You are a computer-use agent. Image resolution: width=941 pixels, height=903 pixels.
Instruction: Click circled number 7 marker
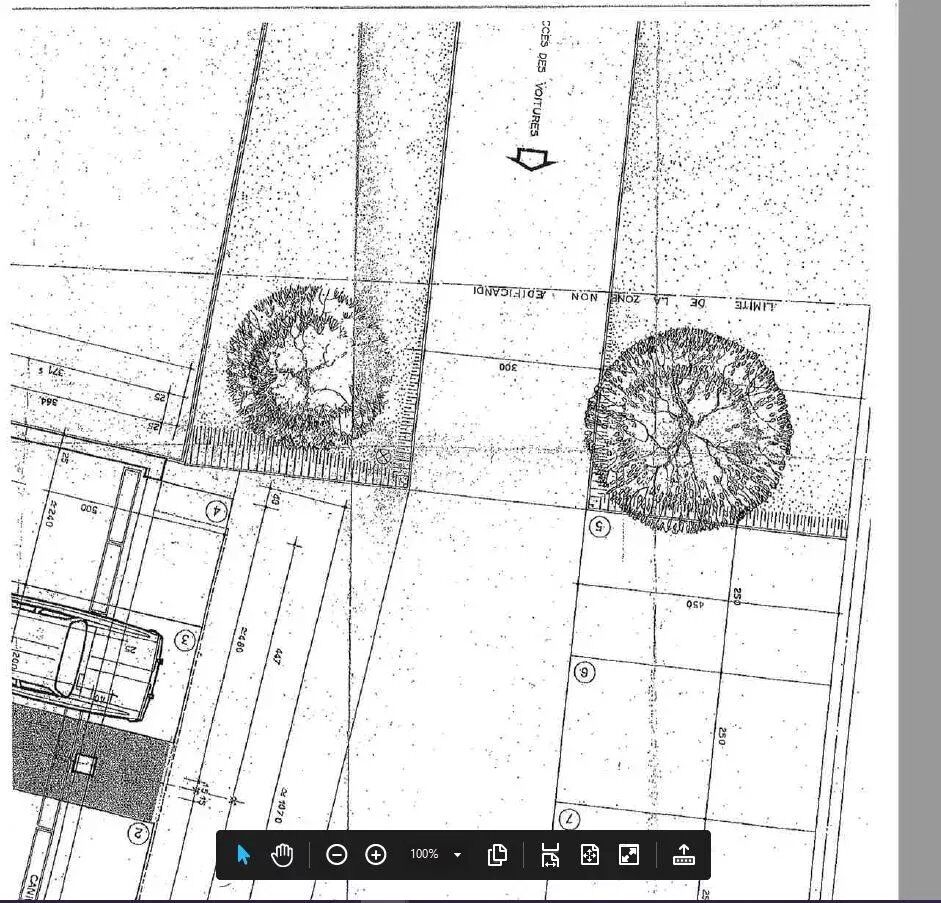click(569, 819)
